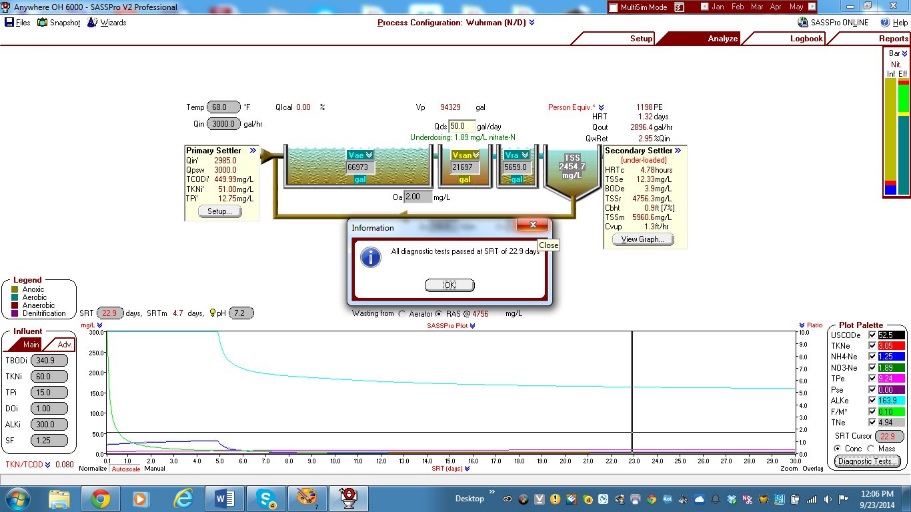Launch Google Chrome from the taskbar
Viewport: 911px width, 512px height.
coord(100,497)
